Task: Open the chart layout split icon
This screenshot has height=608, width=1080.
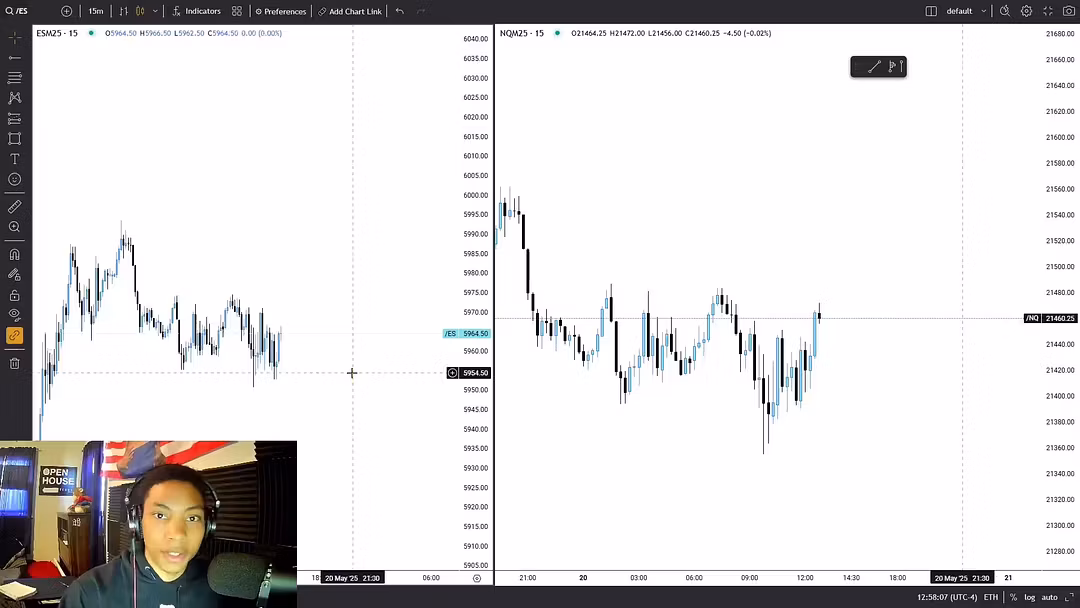Action: 931,11
